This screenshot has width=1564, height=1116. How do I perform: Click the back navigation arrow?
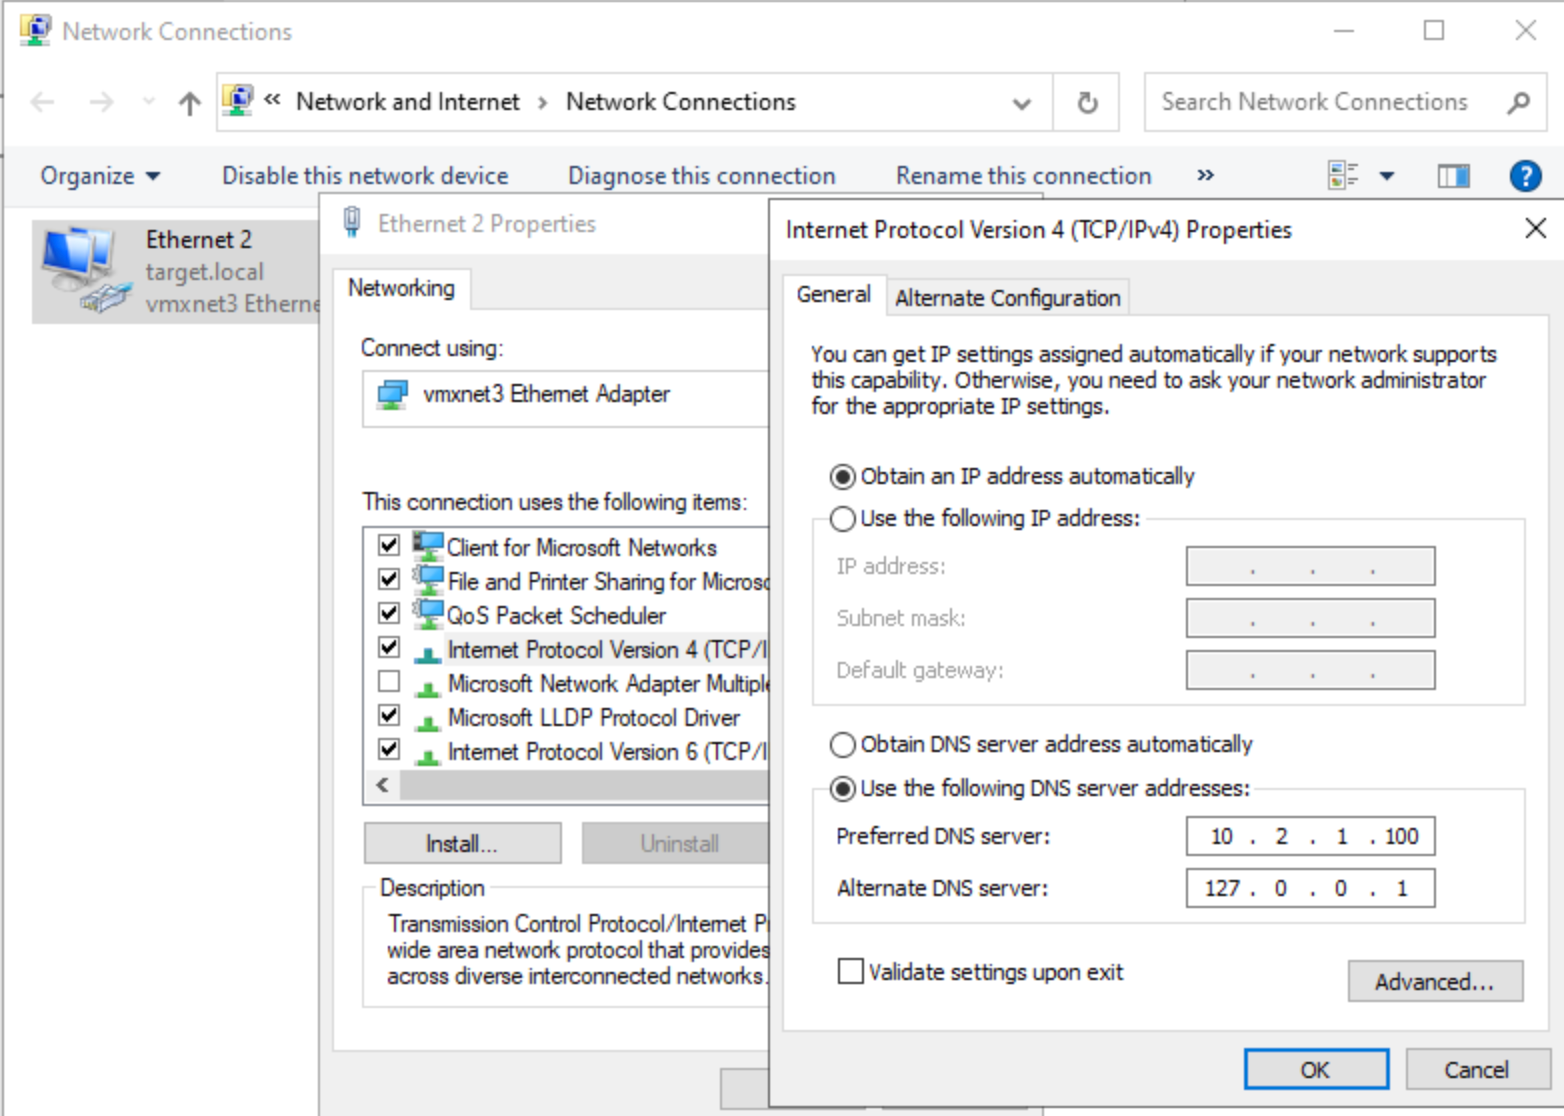[x=43, y=102]
